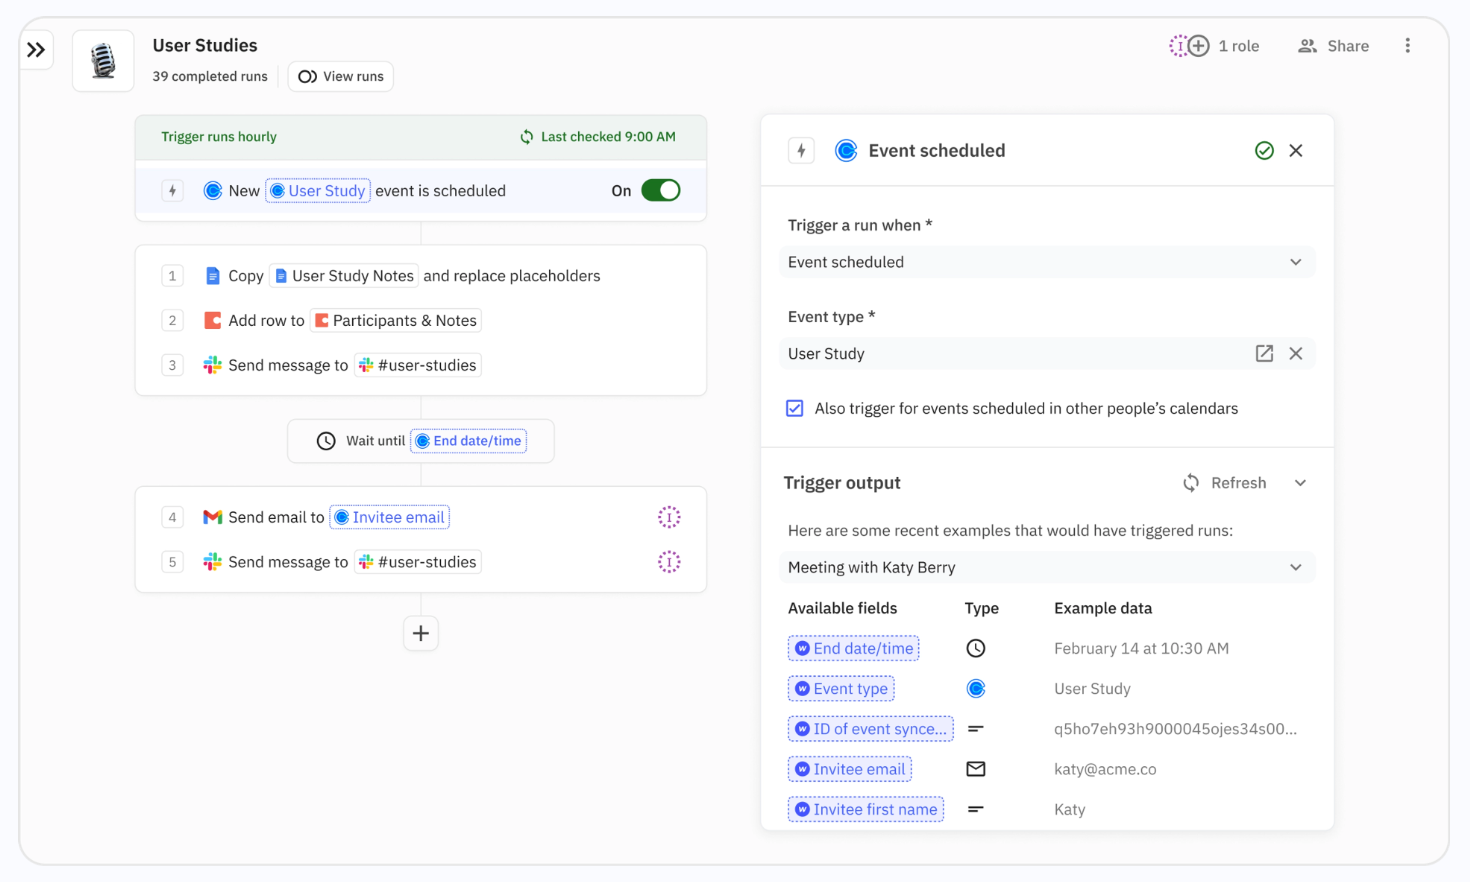Add a new step with plus button
This screenshot has width=1470, height=882.
(421, 633)
